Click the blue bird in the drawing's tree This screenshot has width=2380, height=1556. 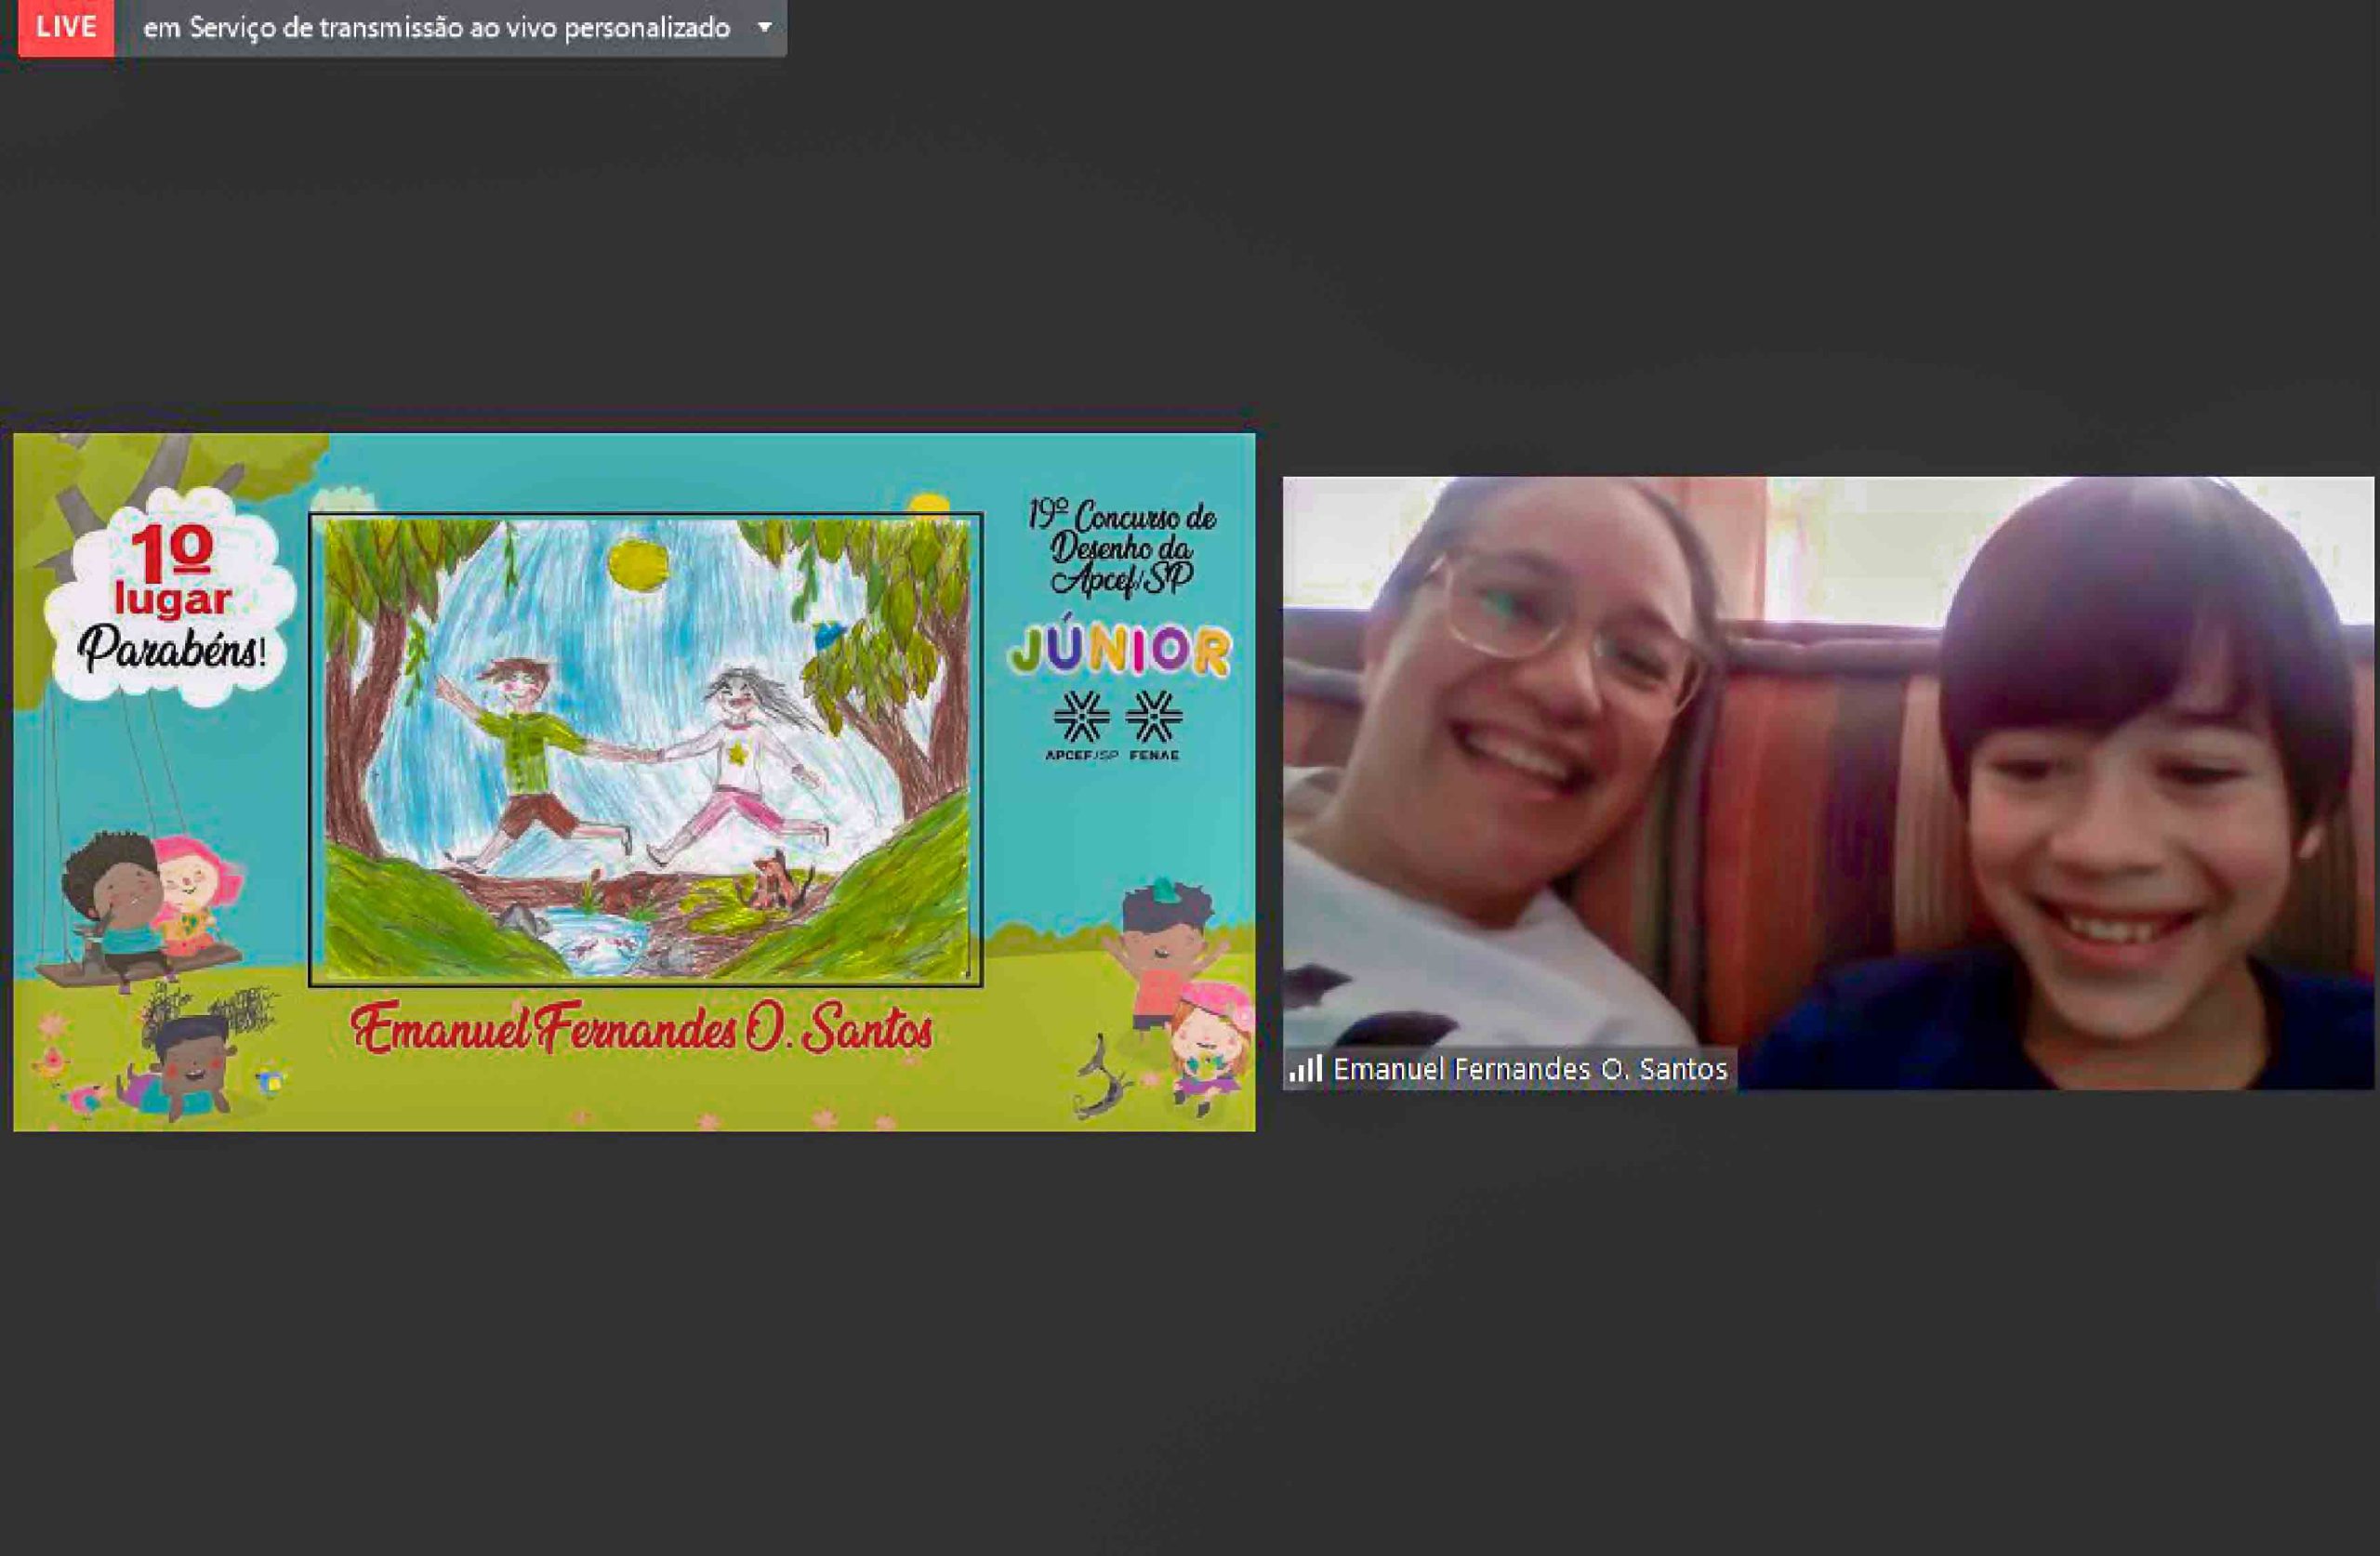click(830, 634)
